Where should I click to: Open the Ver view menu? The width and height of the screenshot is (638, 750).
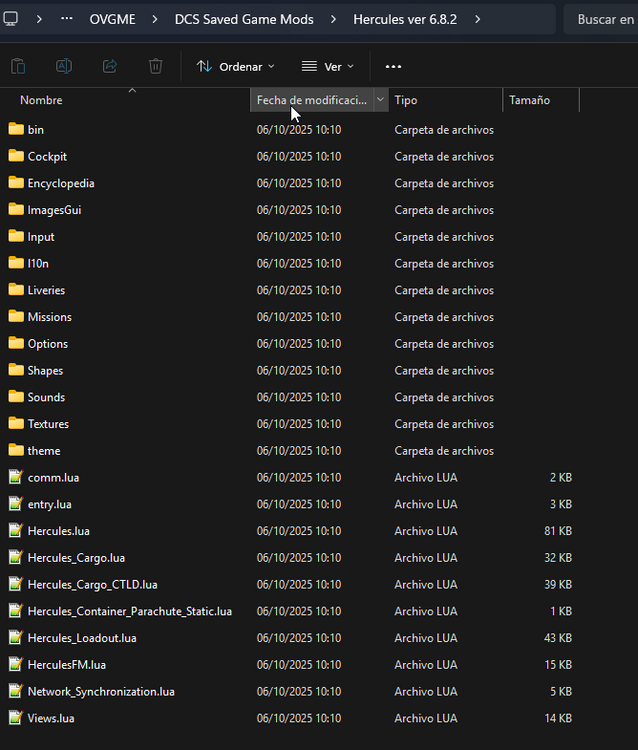pos(328,66)
